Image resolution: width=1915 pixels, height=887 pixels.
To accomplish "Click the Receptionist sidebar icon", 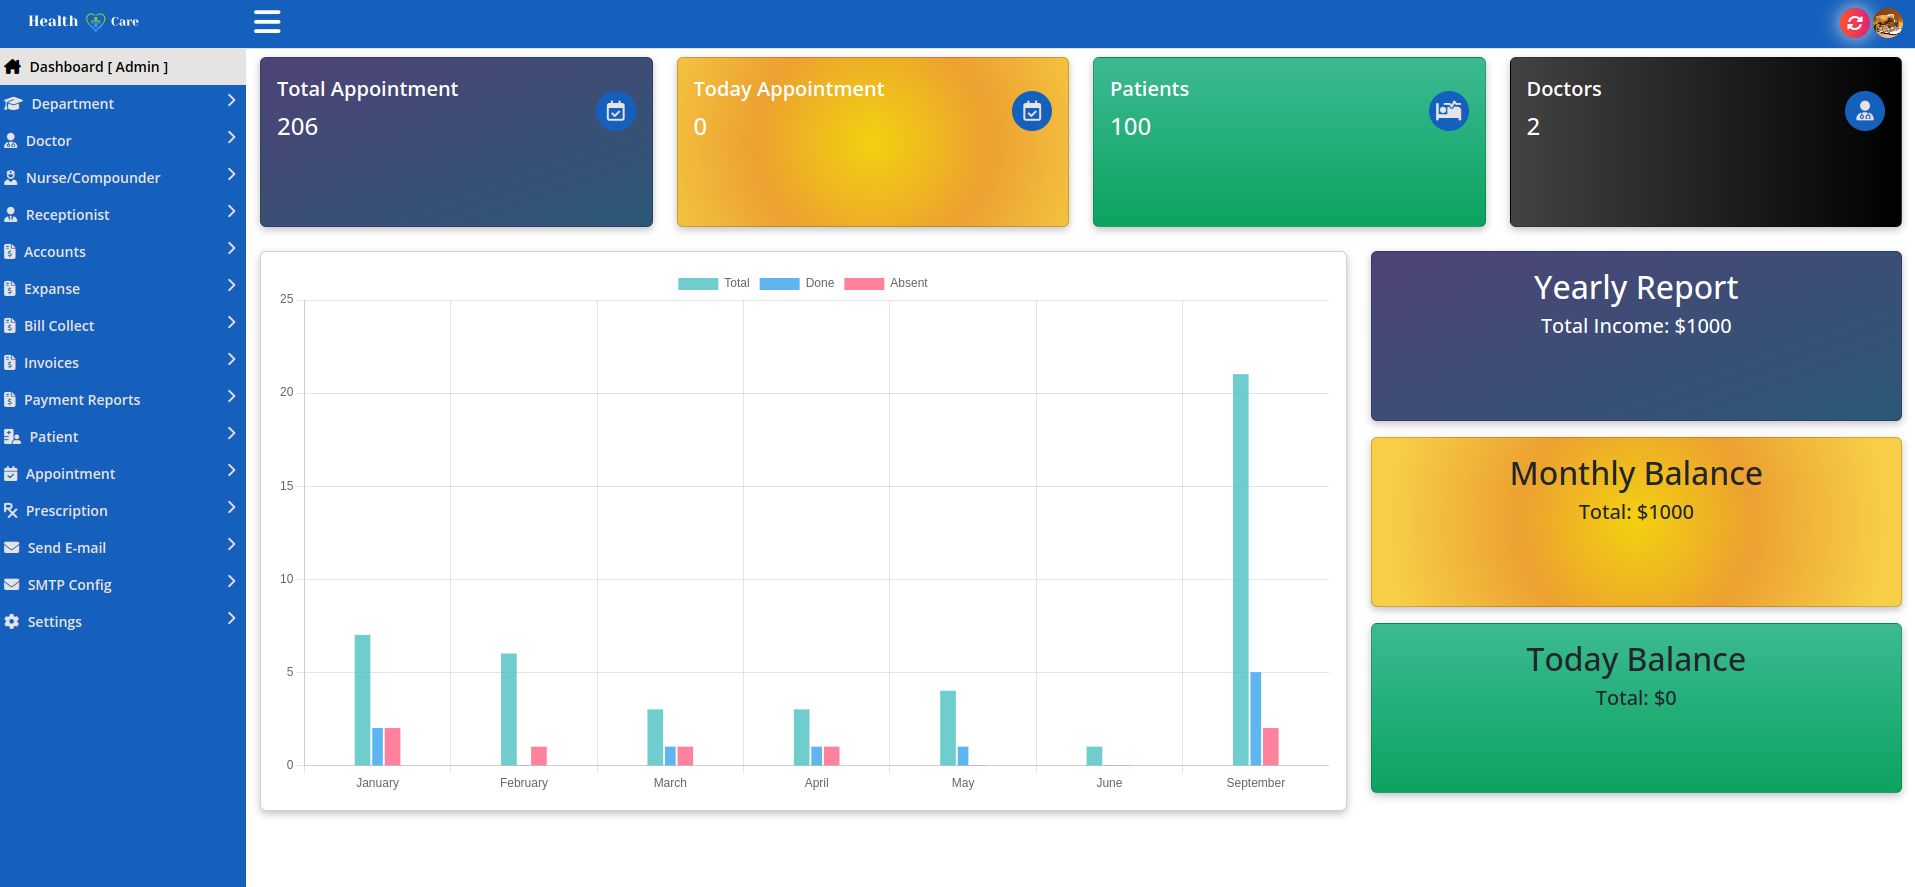I will tap(11, 215).
